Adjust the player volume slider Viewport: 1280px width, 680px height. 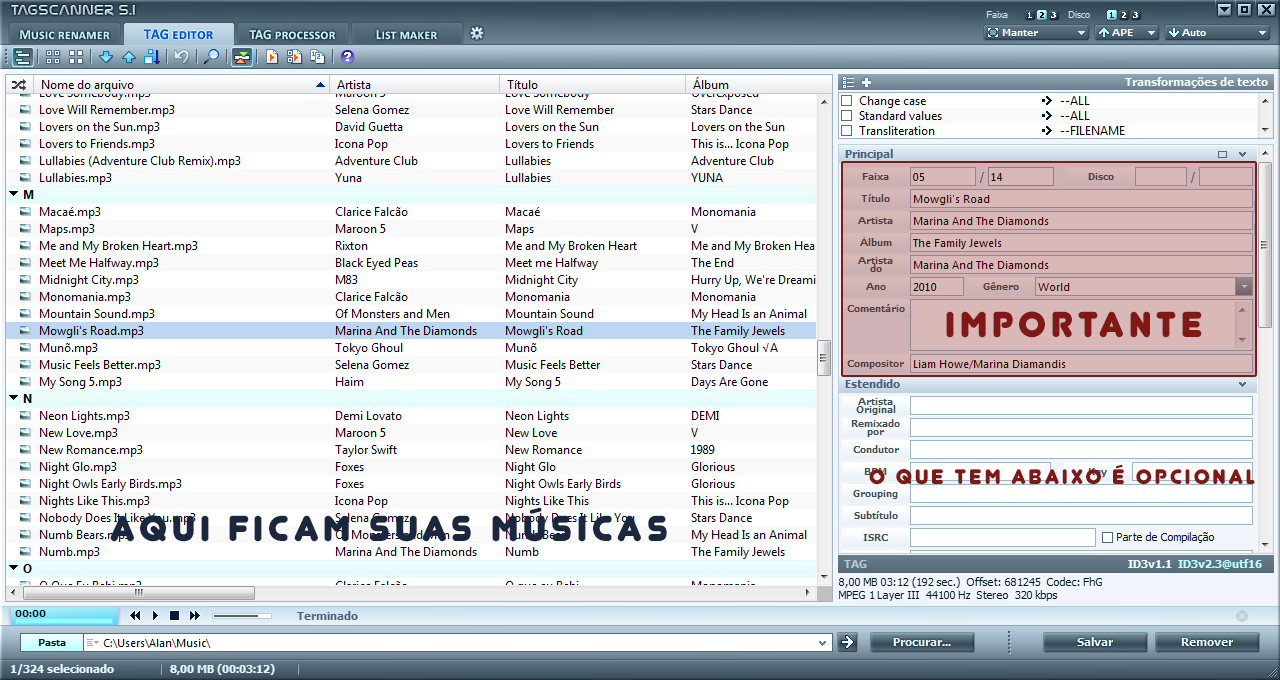tap(242, 616)
